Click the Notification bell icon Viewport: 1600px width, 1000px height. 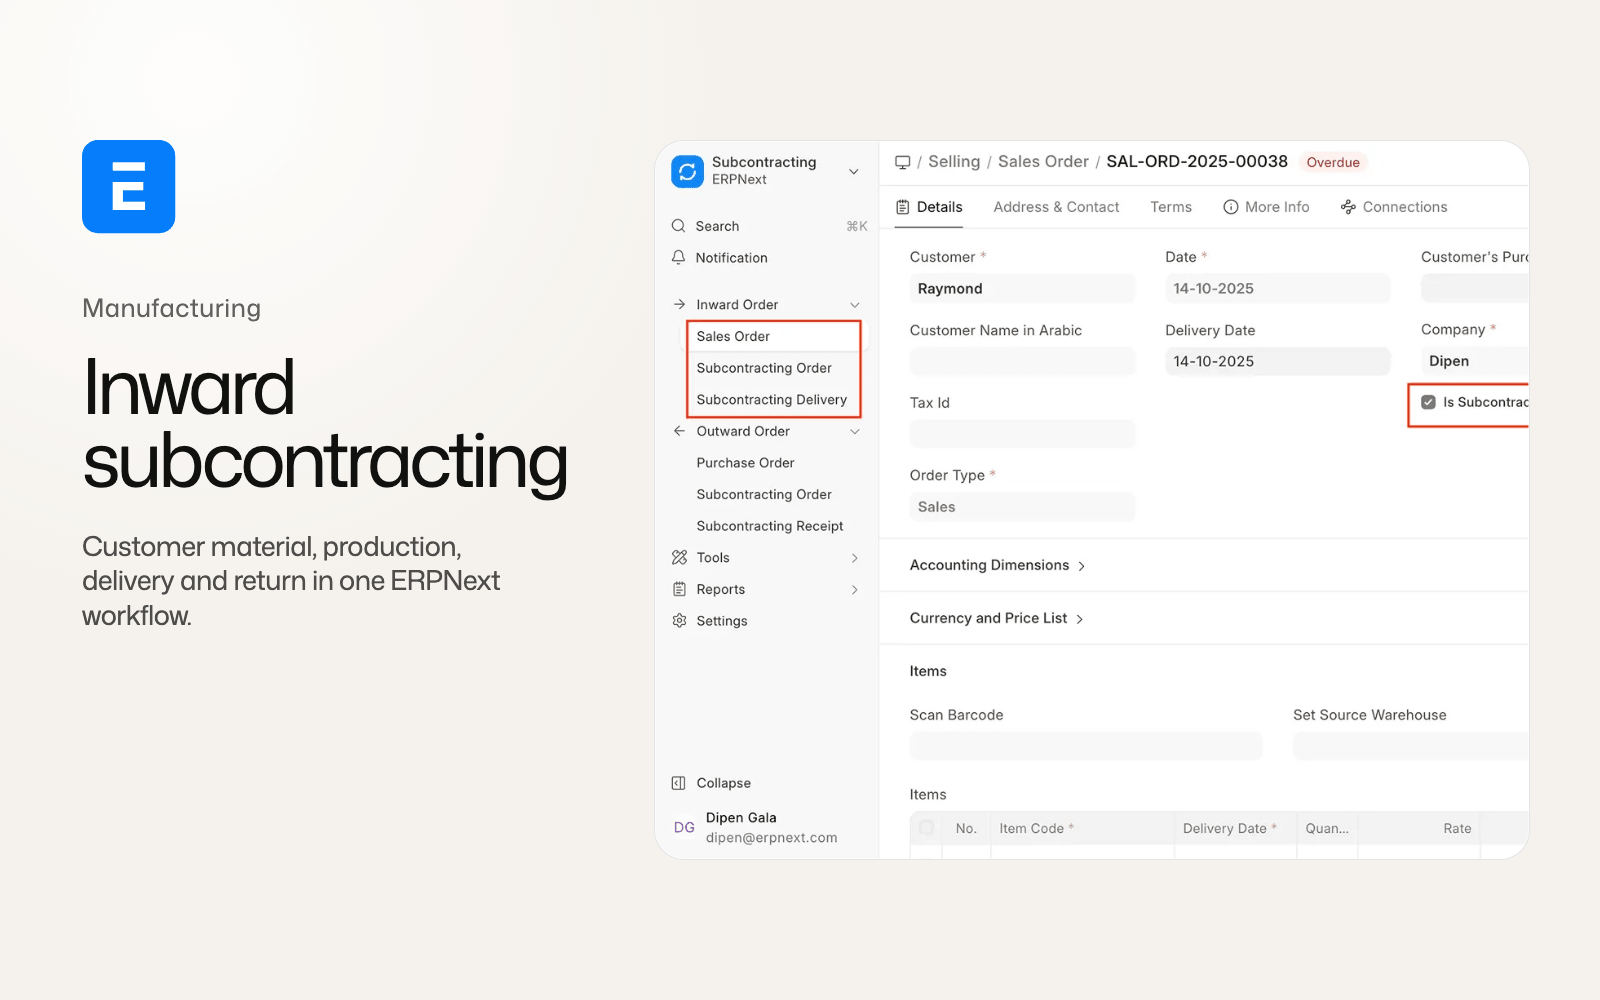click(679, 258)
